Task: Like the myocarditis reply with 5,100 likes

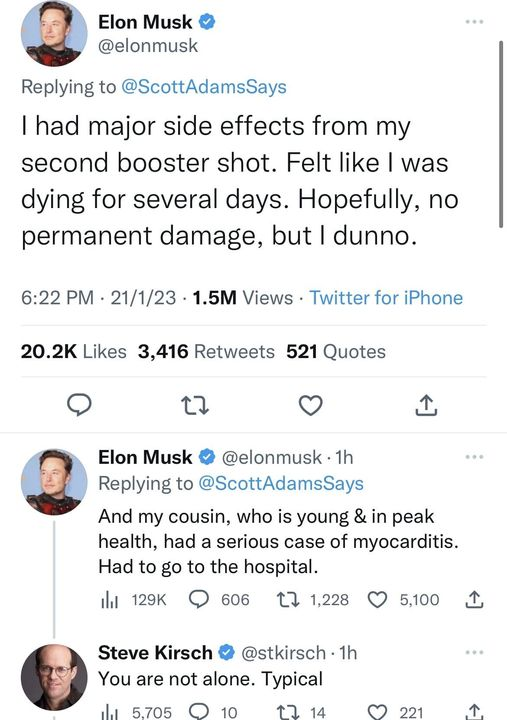Action: [x=377, y=600]
